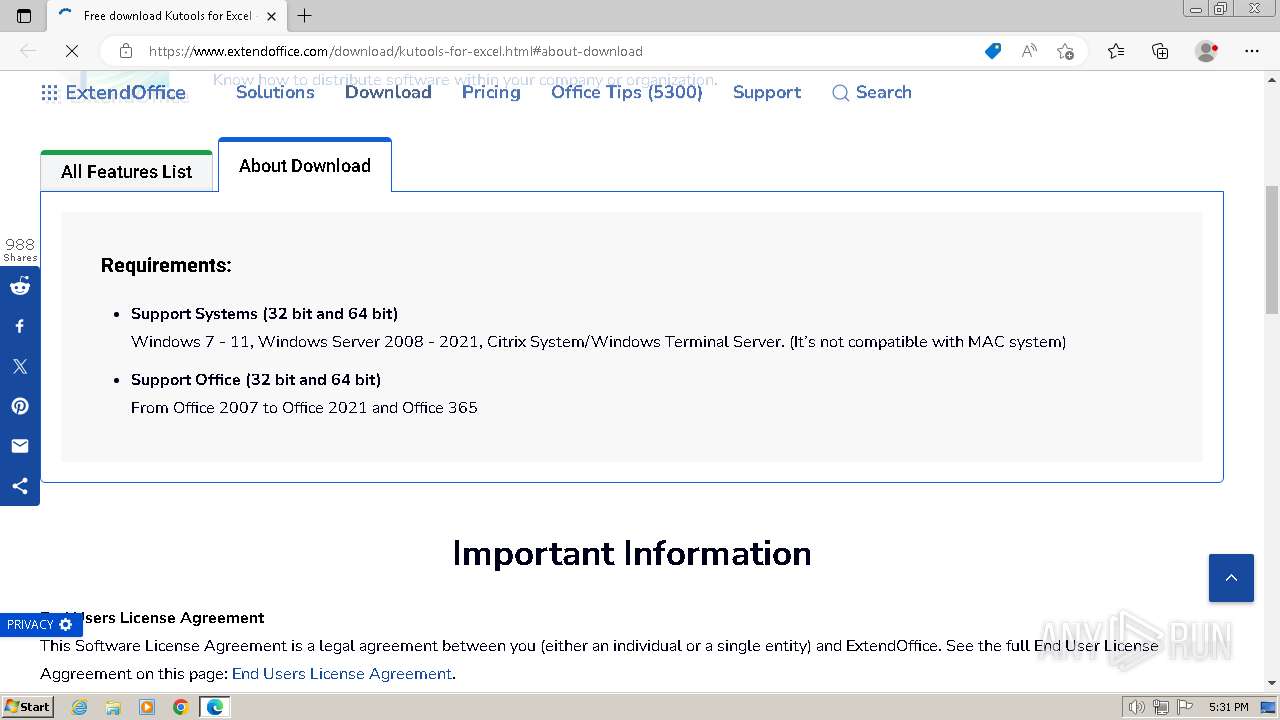This screenshot has height=720, width=1280.
Task: Open a new browser tab
Action: [305, 15]
